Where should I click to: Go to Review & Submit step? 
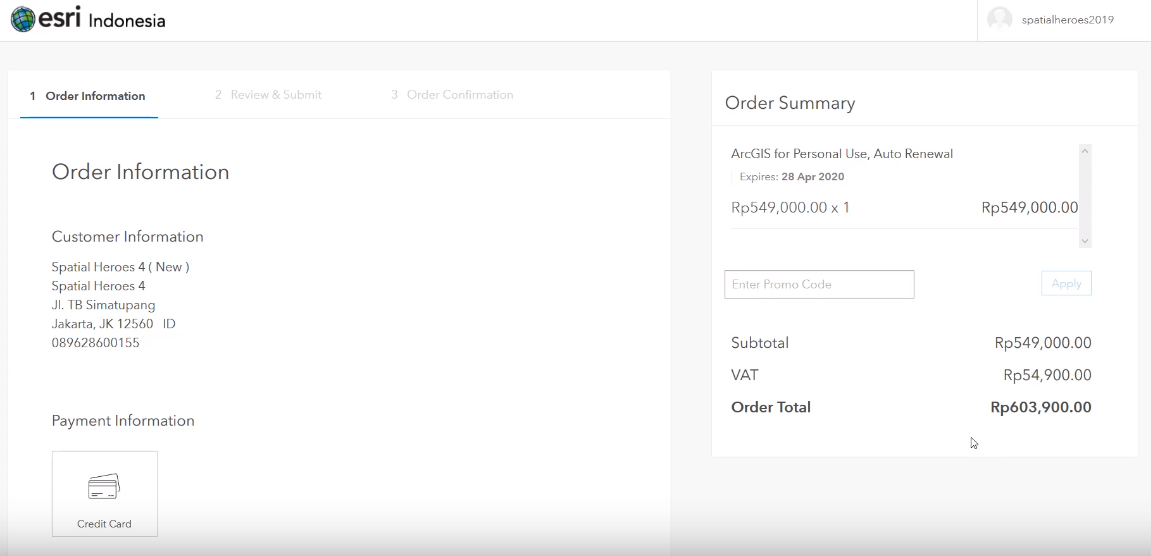[x=268, y=95]
